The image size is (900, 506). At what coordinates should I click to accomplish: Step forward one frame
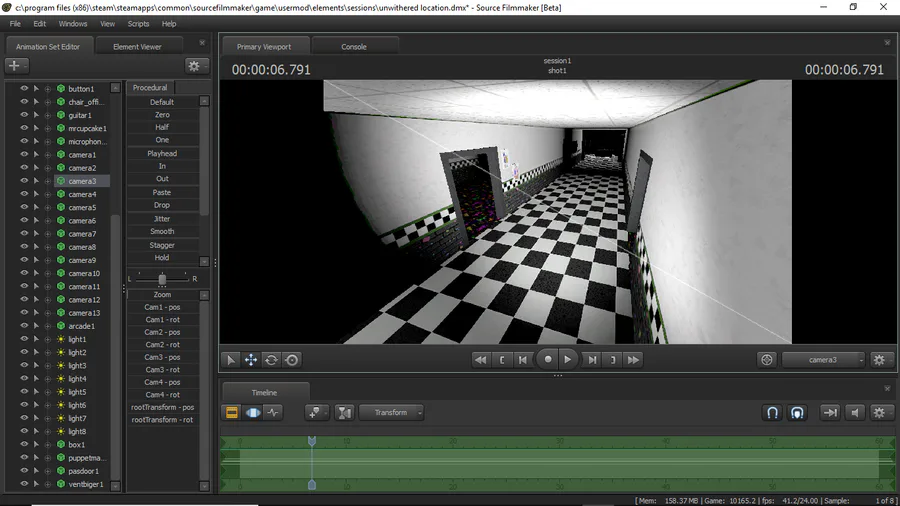(592, 360)
